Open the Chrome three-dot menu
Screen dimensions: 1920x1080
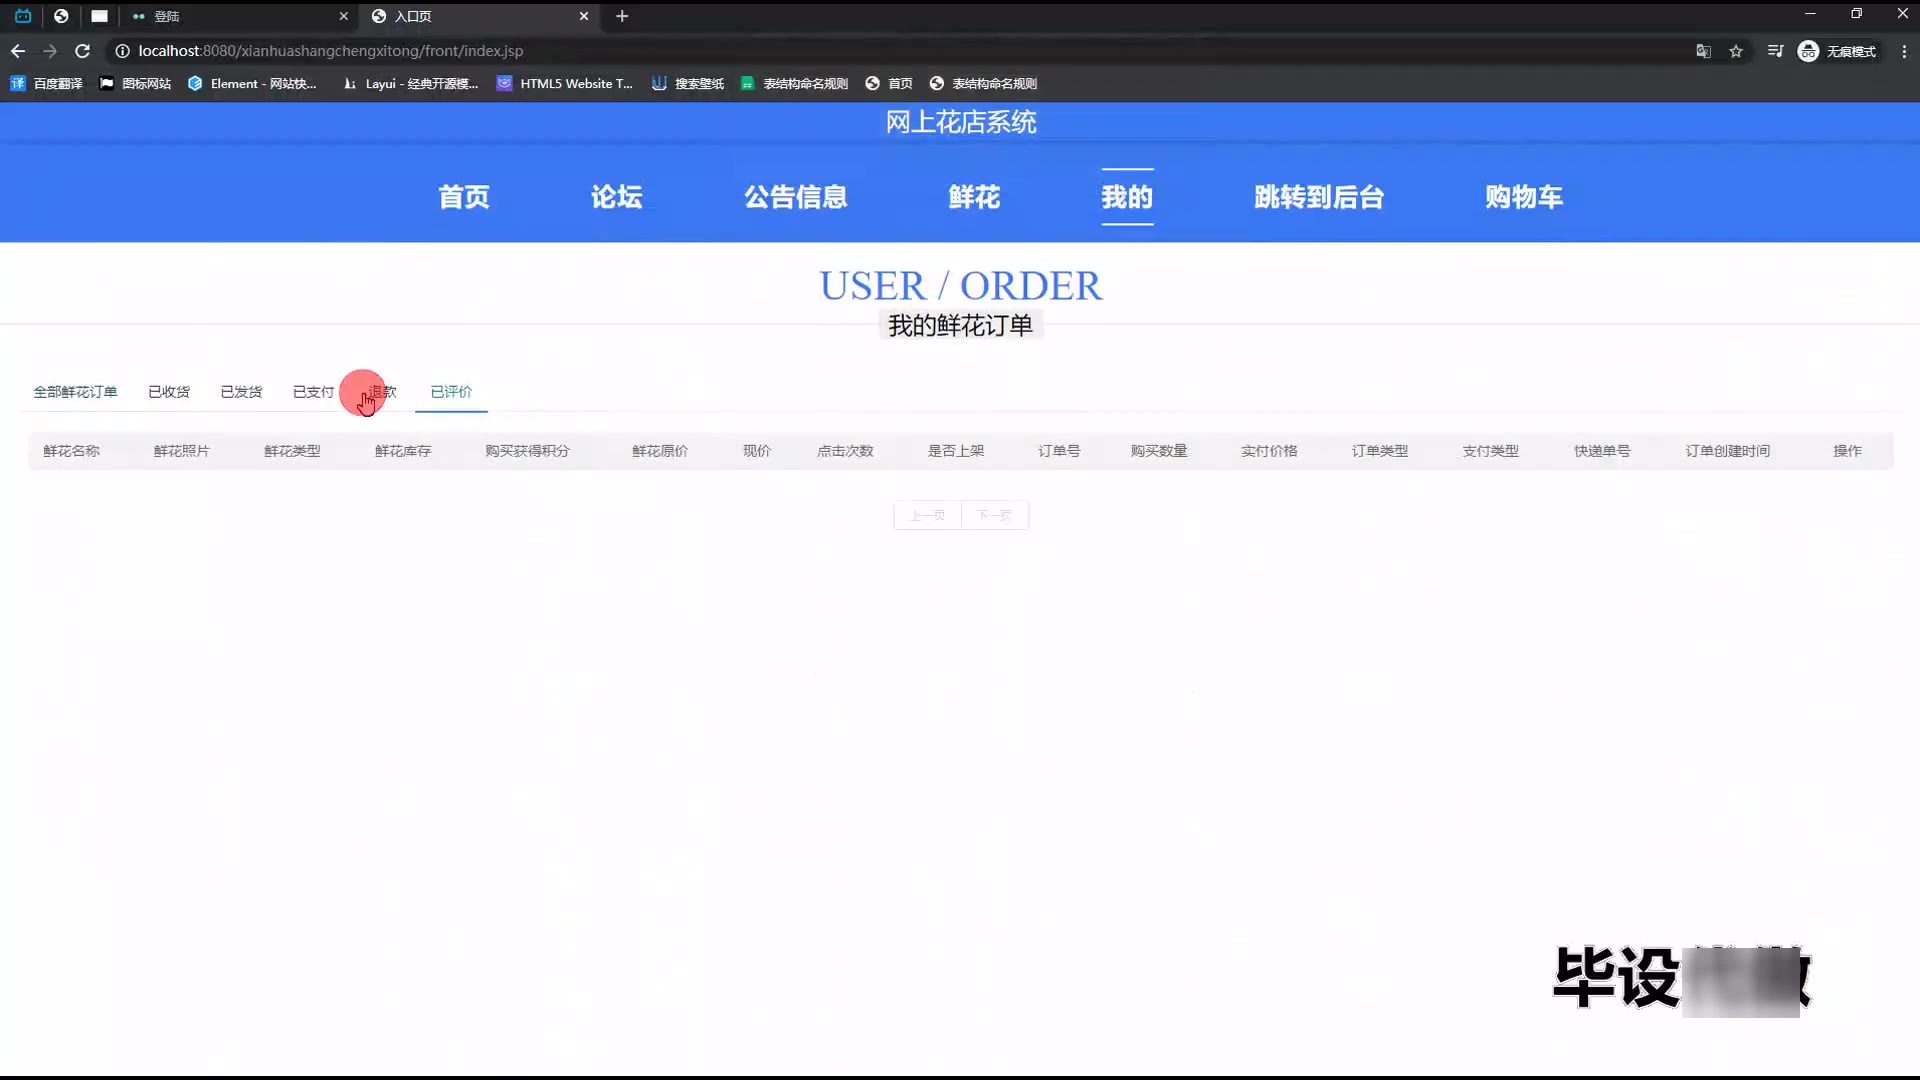1903,51
